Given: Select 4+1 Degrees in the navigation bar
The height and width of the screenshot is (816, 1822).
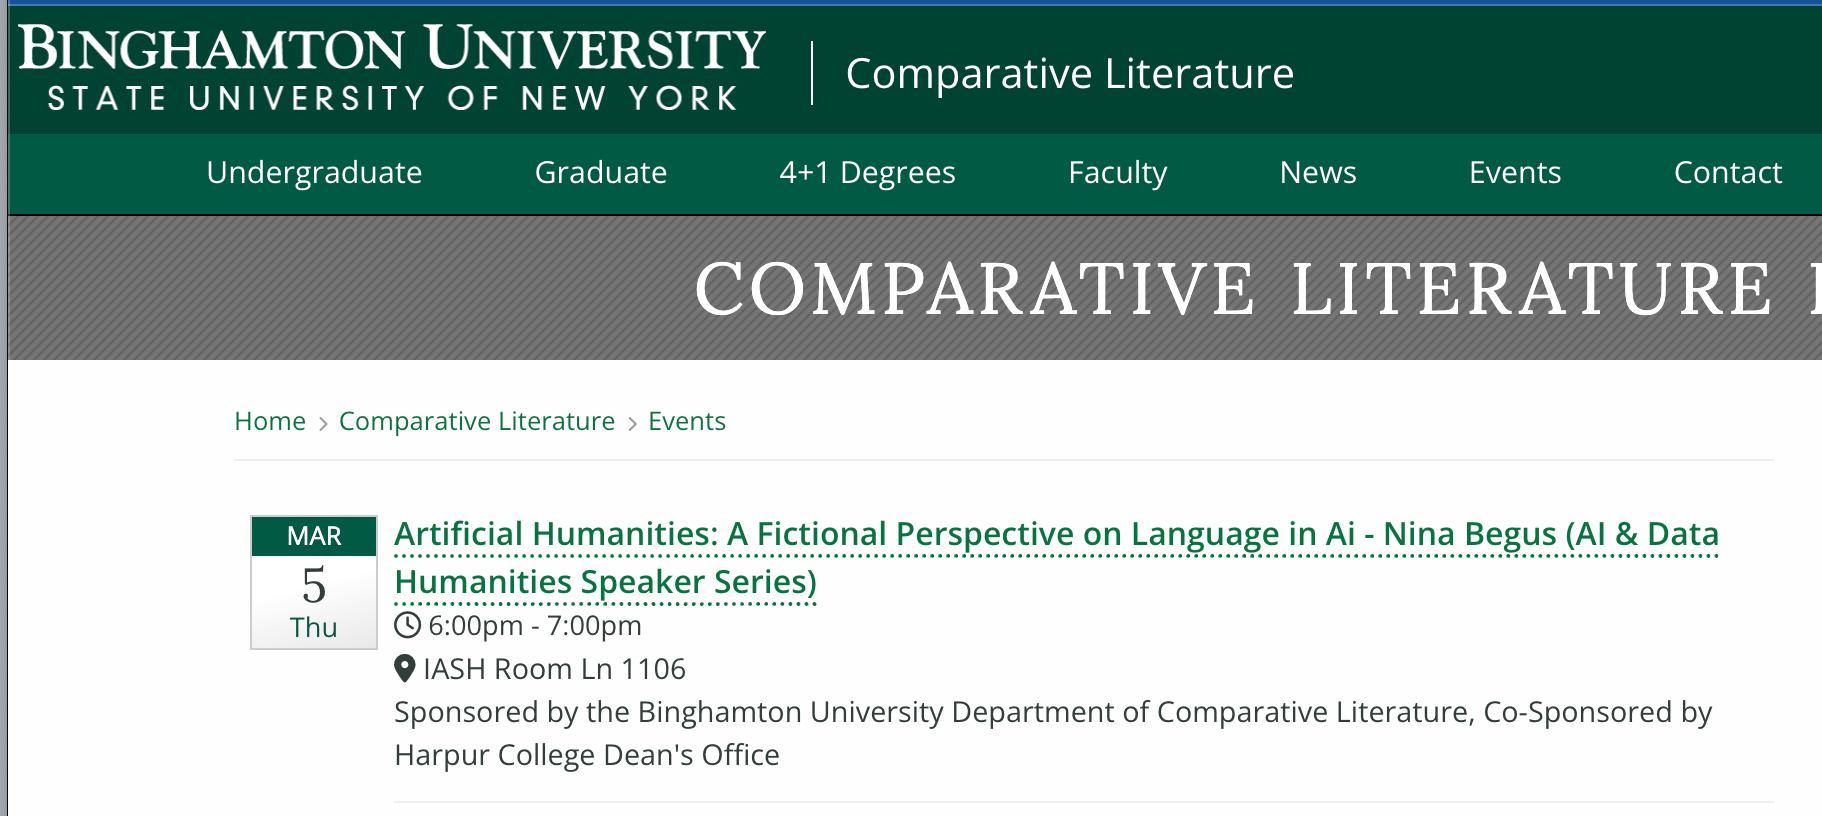Looking at the screenshot, I should pyautogui.click(x=867, y=173).
